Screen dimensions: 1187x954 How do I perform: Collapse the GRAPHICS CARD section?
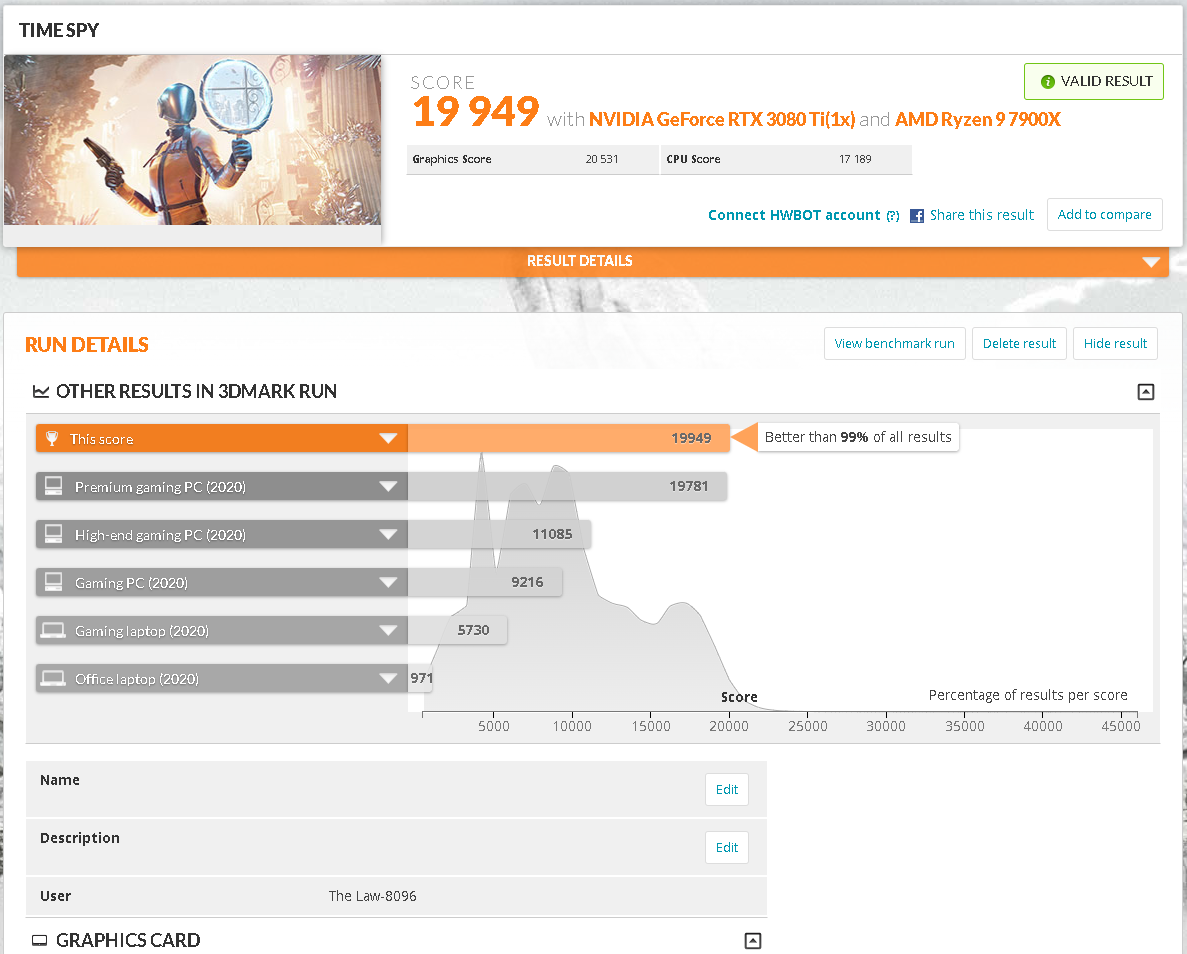(x=753, y=940)
